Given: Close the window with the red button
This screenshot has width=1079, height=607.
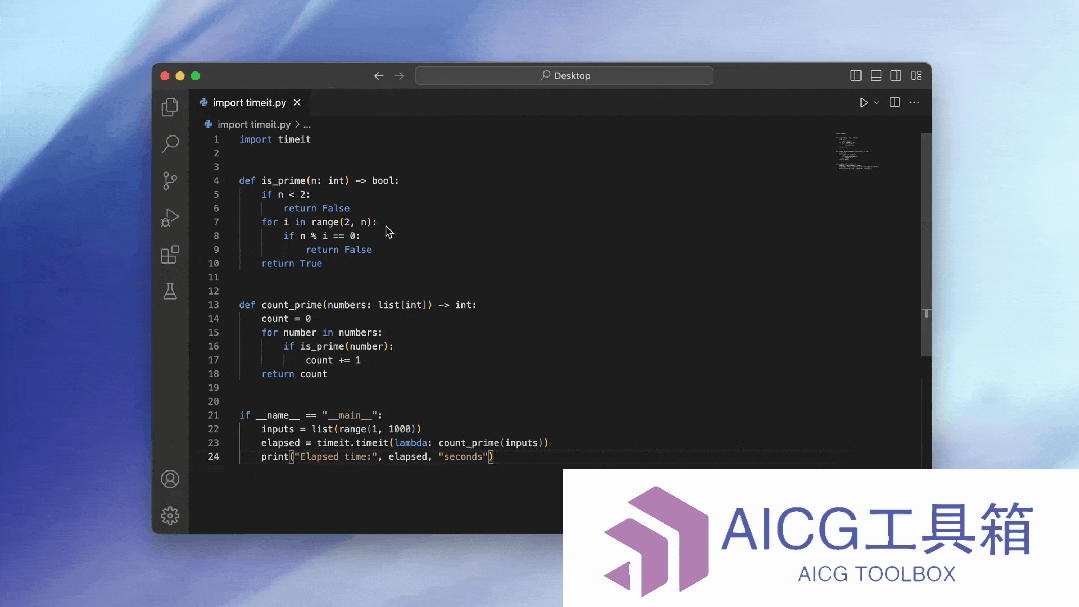Looking at the screenshot, I should point(165,76).
